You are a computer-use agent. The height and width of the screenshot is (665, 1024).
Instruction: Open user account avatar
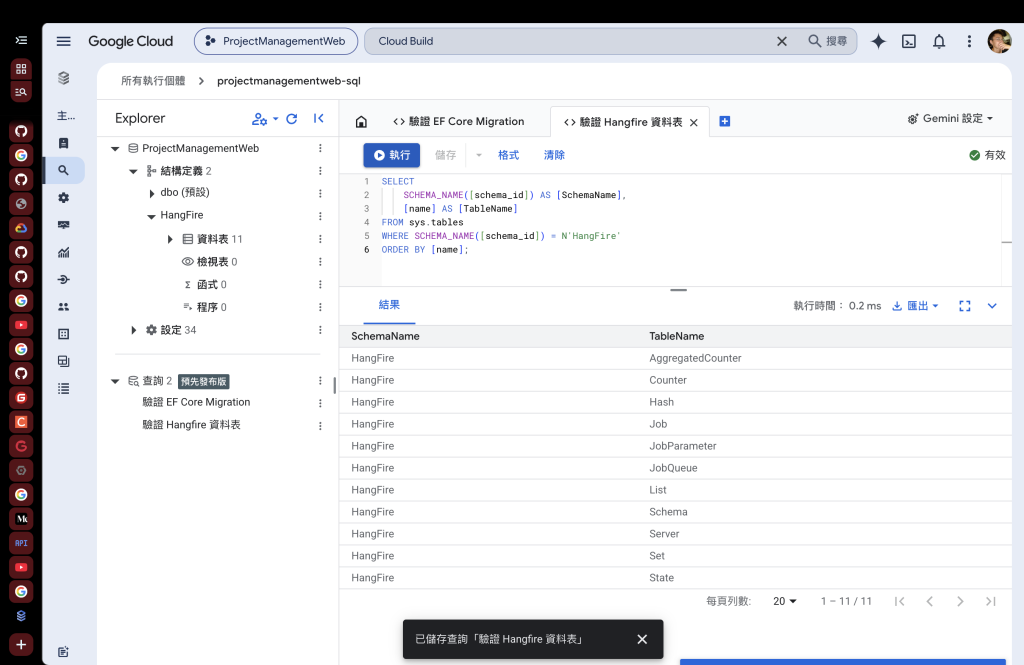999,41
